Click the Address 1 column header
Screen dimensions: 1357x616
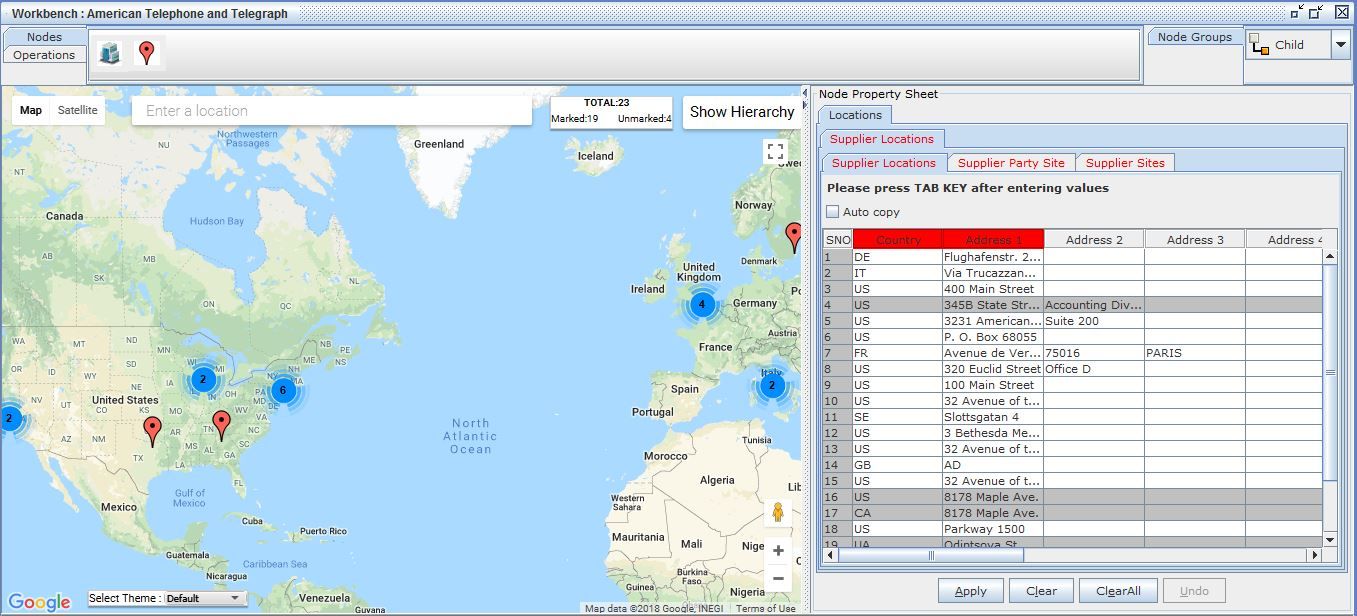[993, 240]
